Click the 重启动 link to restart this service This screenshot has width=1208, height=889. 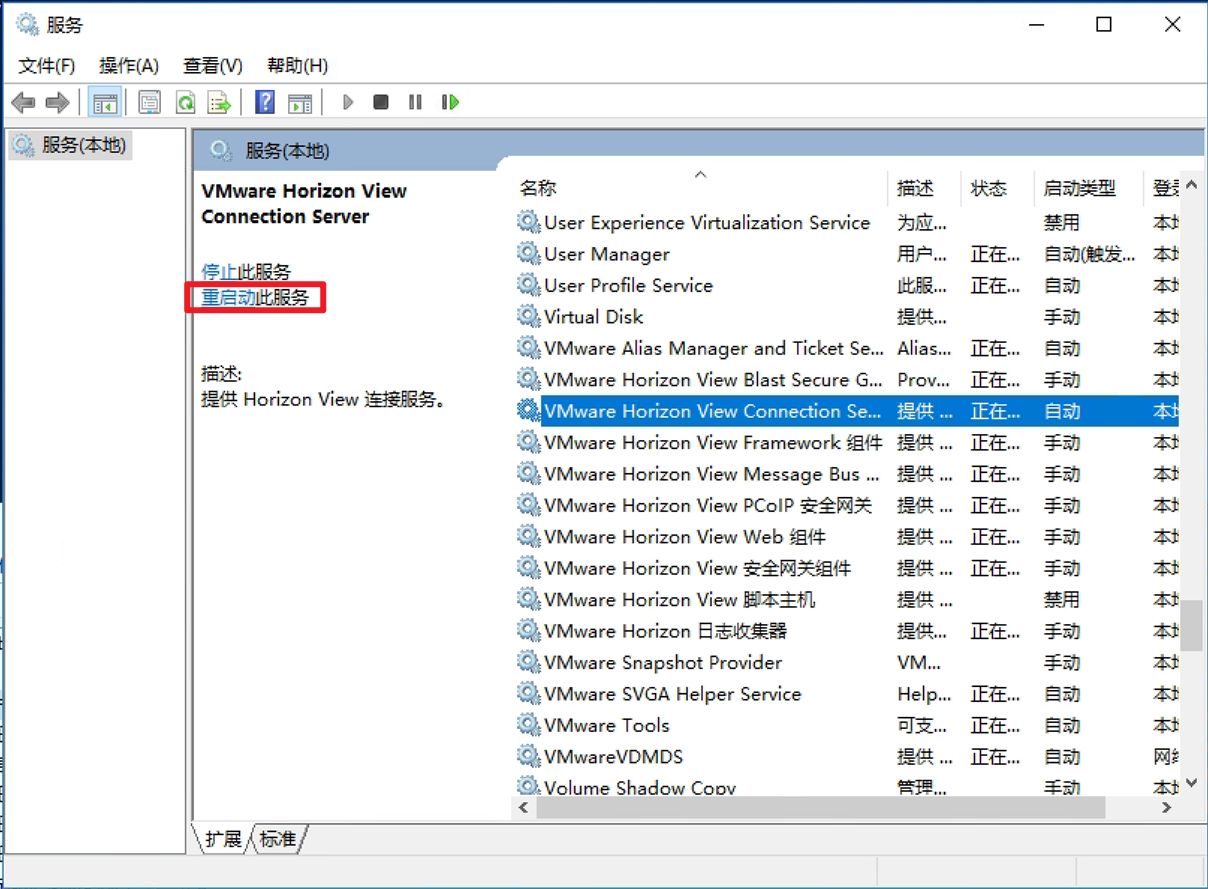[x=228, y=297]
